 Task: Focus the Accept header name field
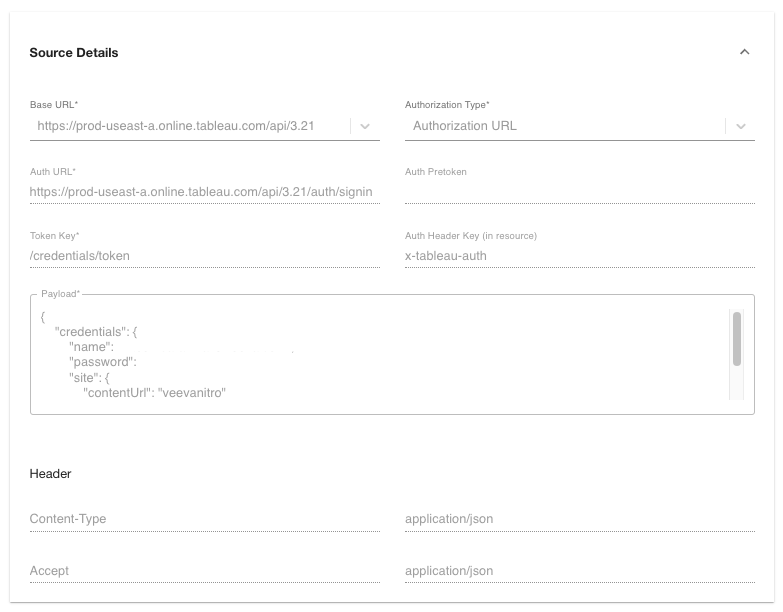(204, 571)
